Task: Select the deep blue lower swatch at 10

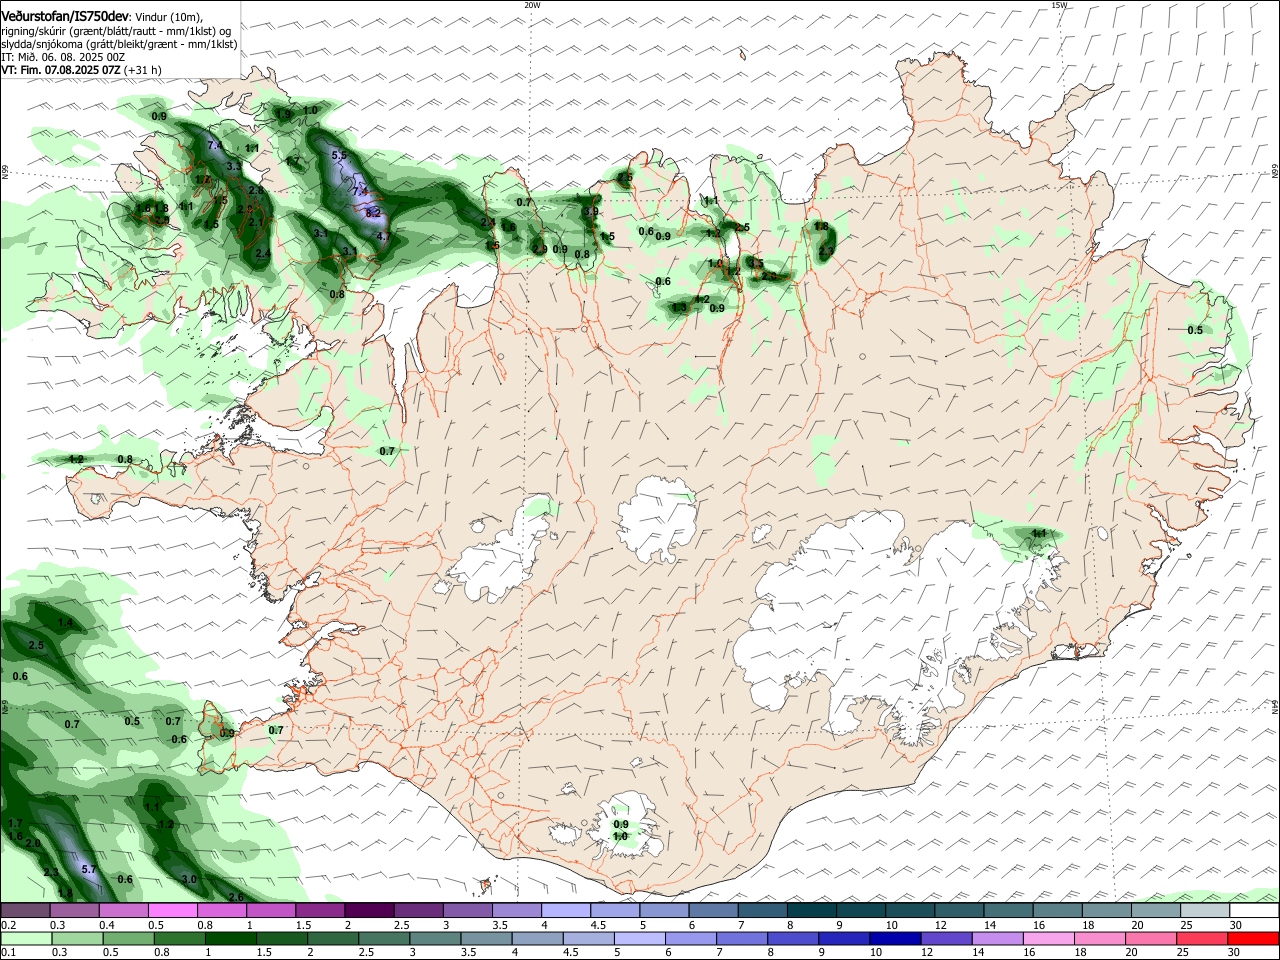Action: pos(897,938)
